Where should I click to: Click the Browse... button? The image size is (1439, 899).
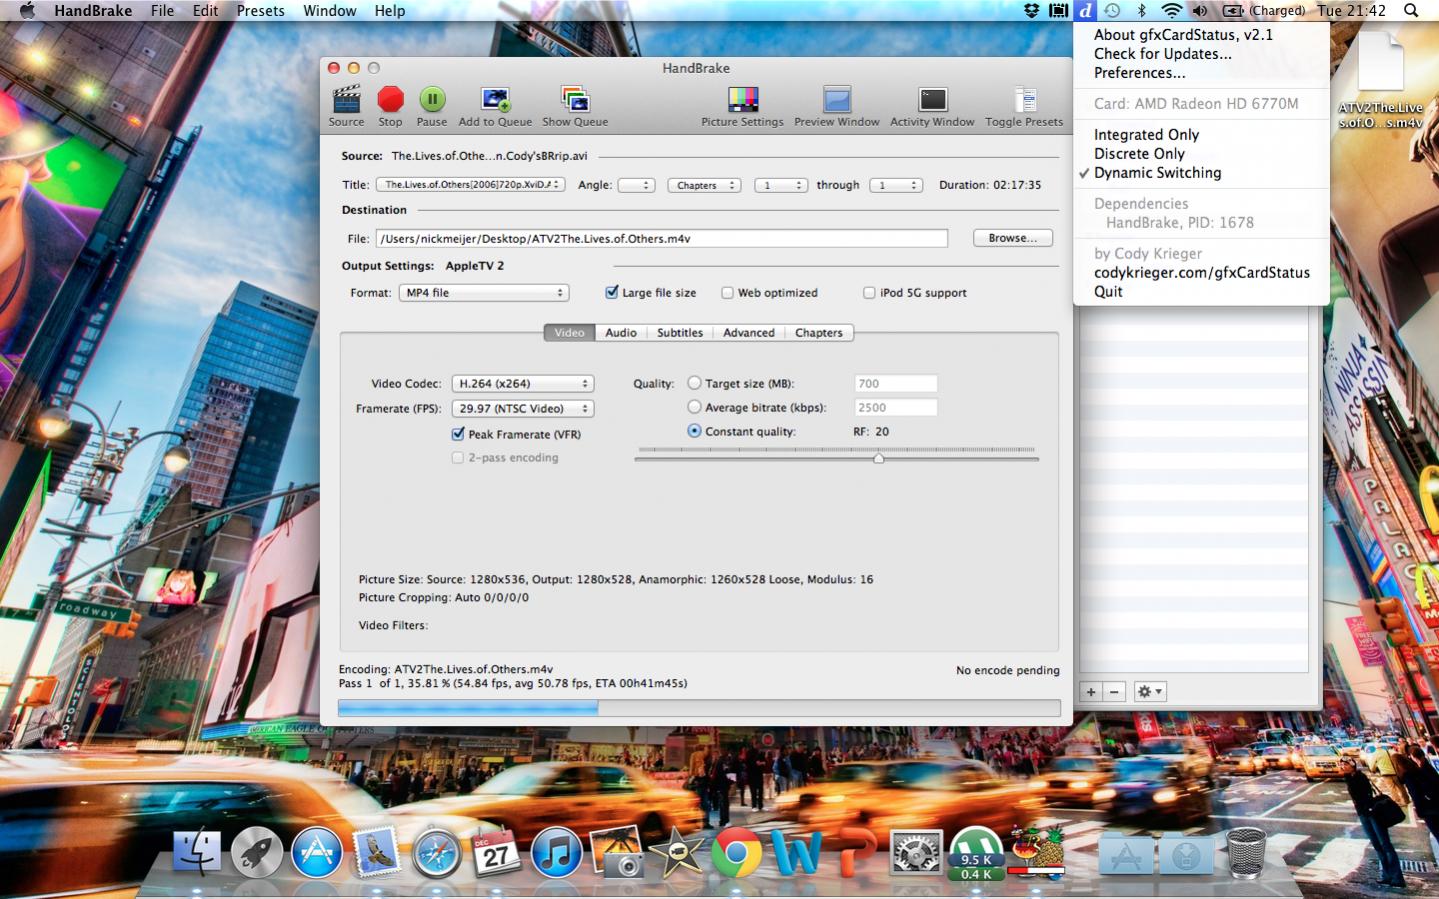click(x=1013, y=238)
